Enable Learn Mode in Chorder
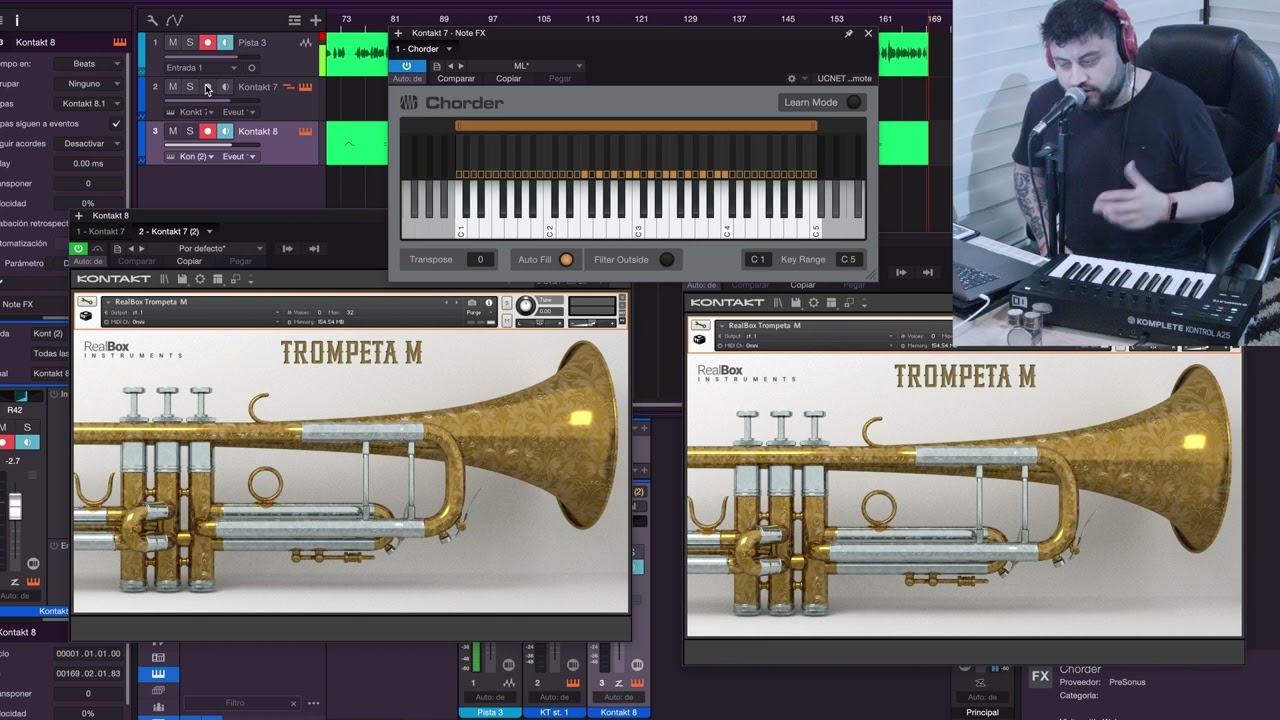Image resolution: width=1280 pixels, height=720 pixels. click(x=853, y=102)
